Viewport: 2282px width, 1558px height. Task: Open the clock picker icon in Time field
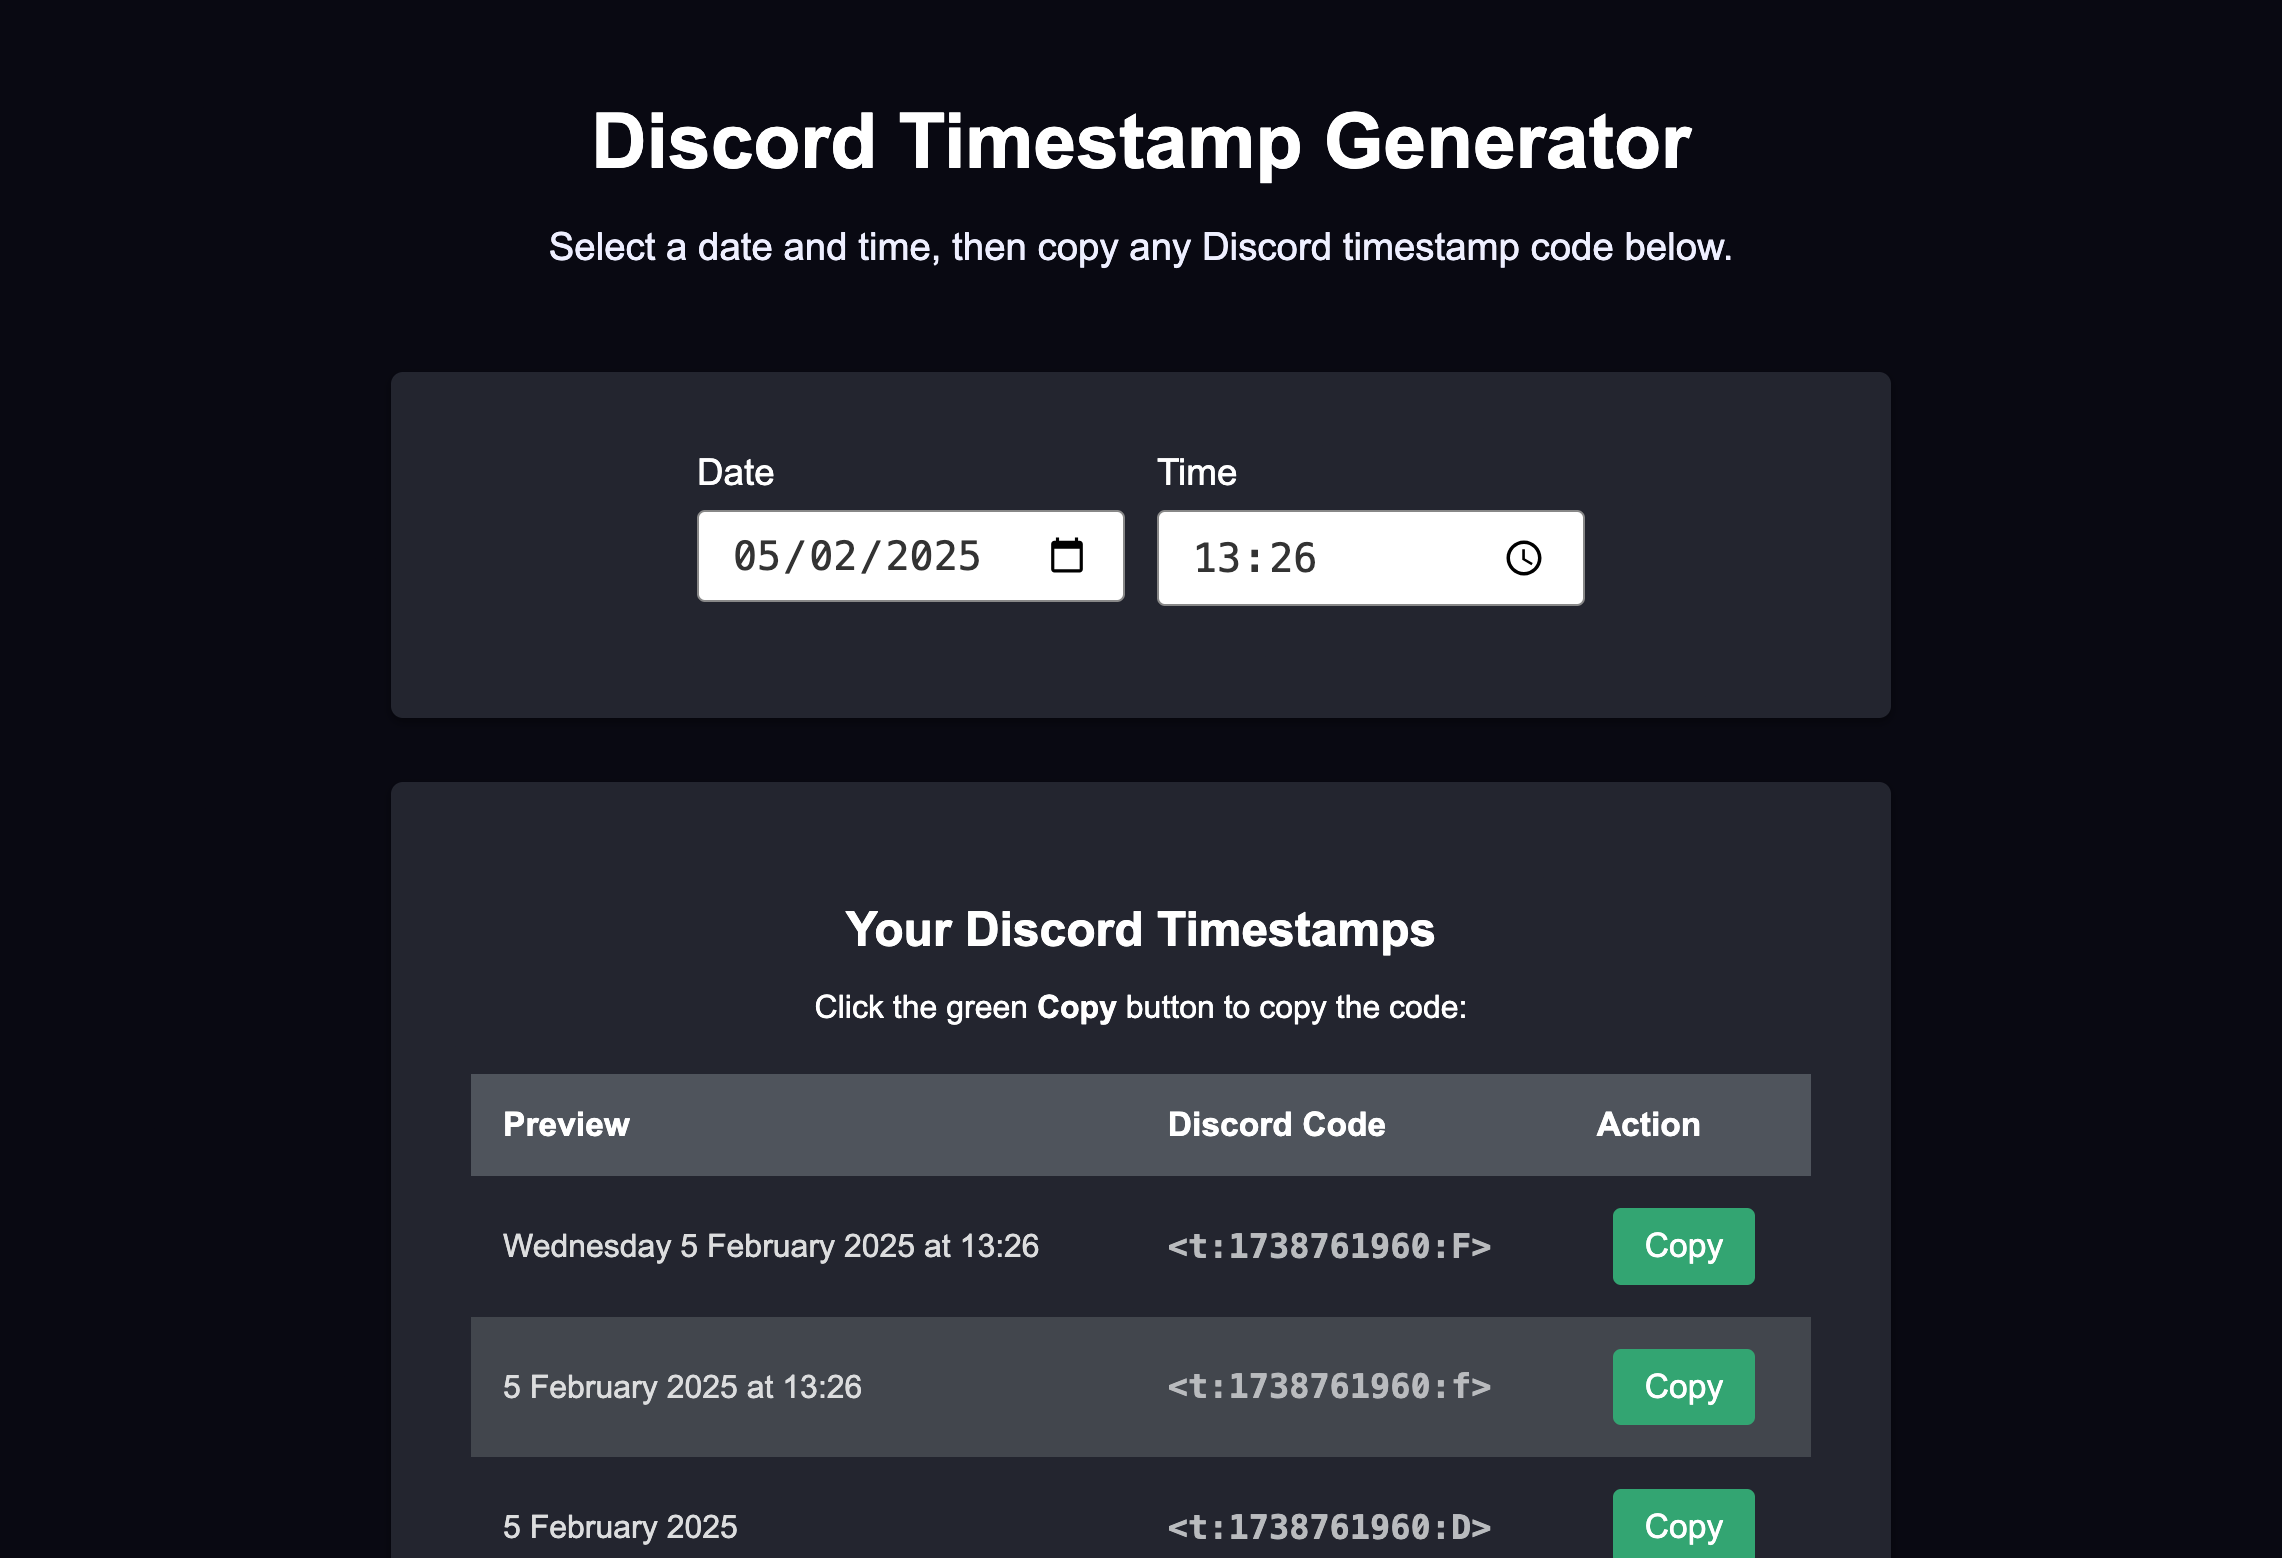tap(1524, 558)
